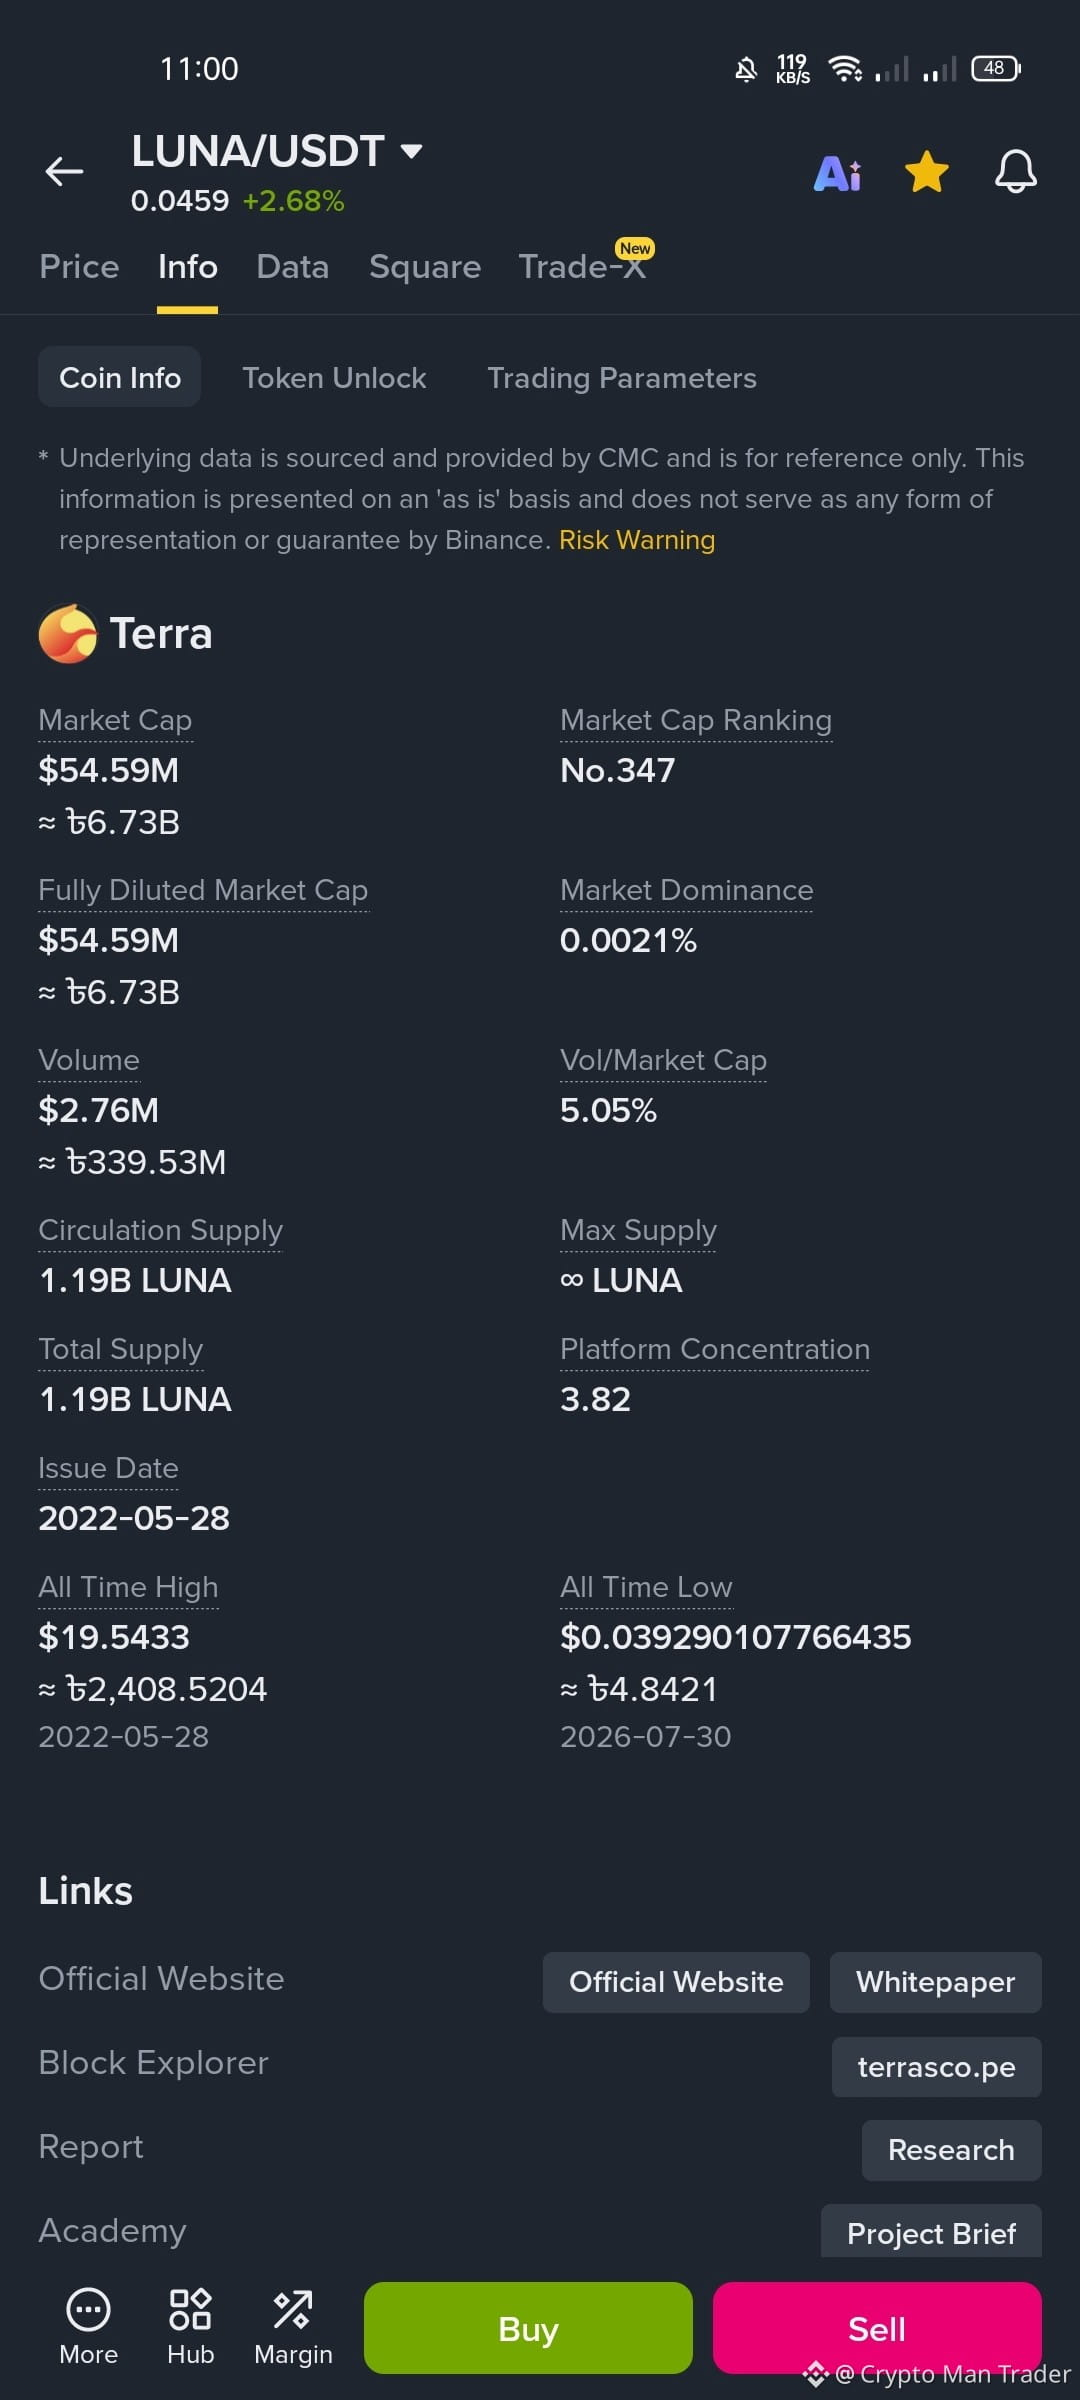1080x2400 pixels.
Task: Open the Square tab
Action: click(425, 267)
